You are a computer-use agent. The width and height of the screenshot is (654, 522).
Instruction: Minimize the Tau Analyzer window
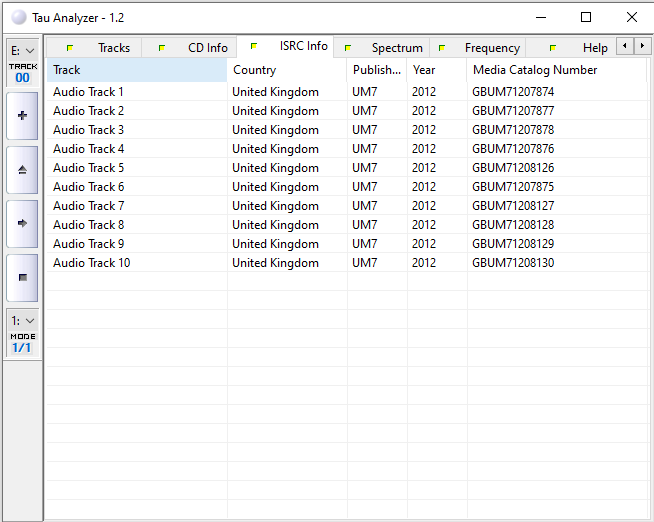541,18
